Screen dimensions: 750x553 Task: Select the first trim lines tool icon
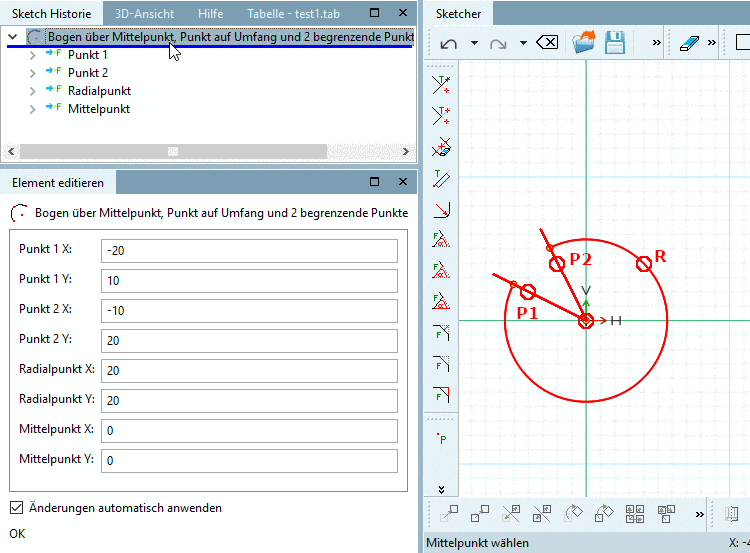[441, 85]
